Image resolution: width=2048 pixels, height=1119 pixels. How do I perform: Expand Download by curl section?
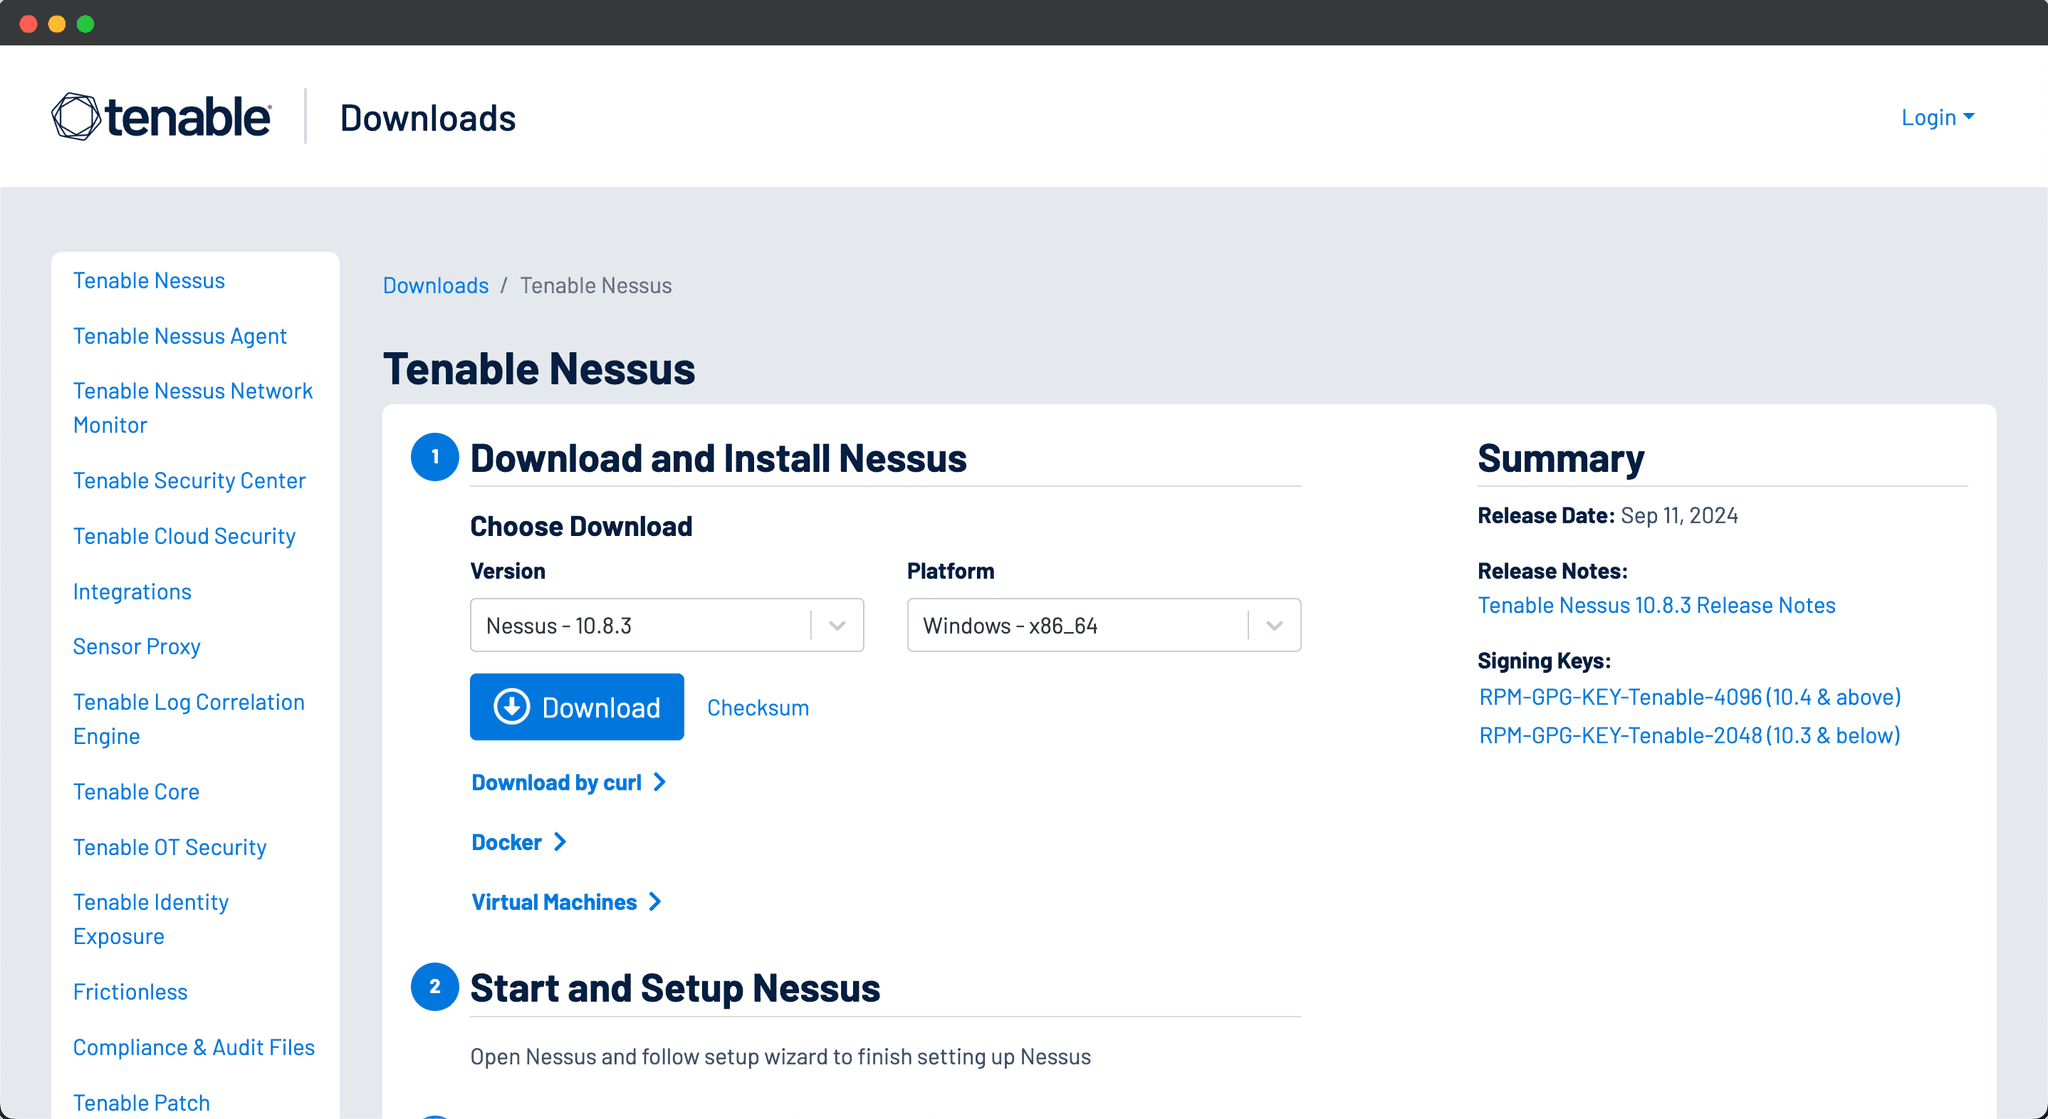[568, 783]
